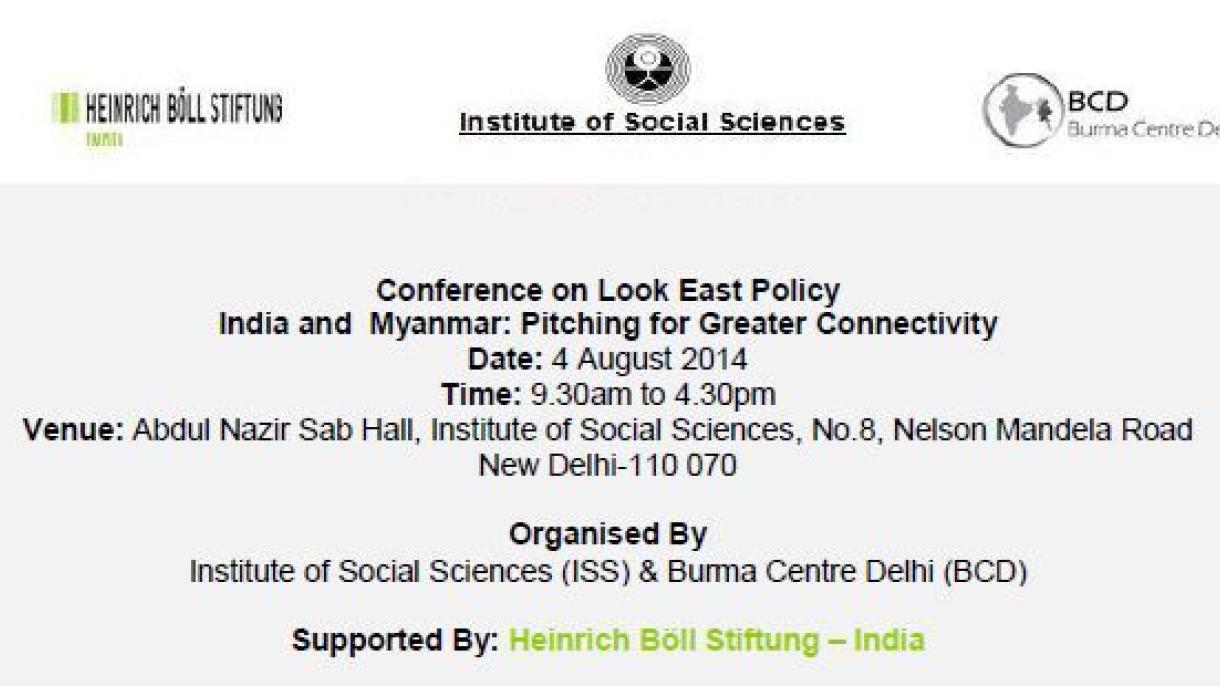The width and height of the screenshot is (1220, 686).
Task: Open the green "Heinrich Böll Stiftung – India" link
Action: 716,639
